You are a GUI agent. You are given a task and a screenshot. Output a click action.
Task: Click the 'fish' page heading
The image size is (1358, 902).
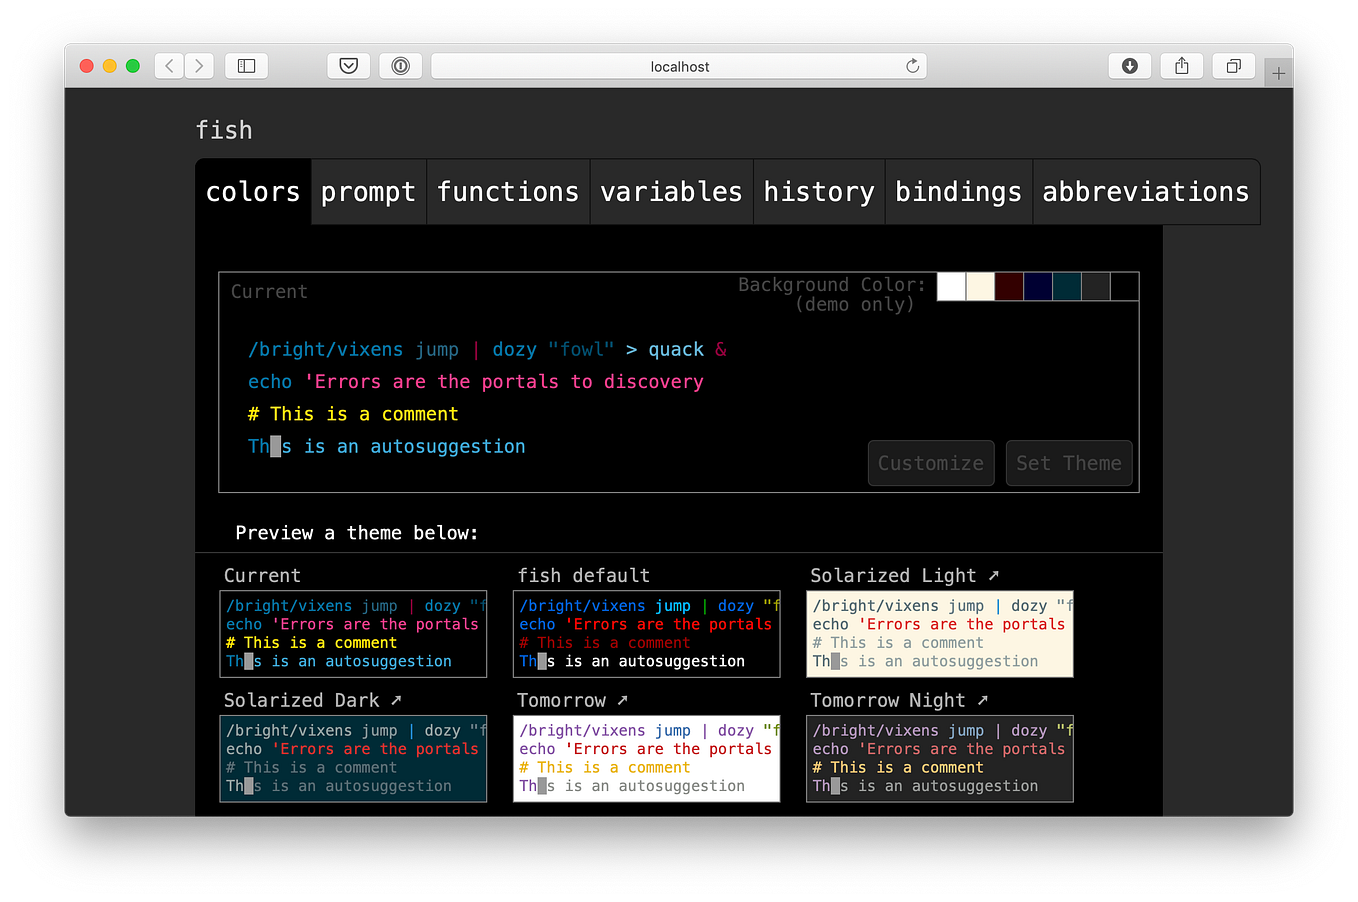[224, 130]
